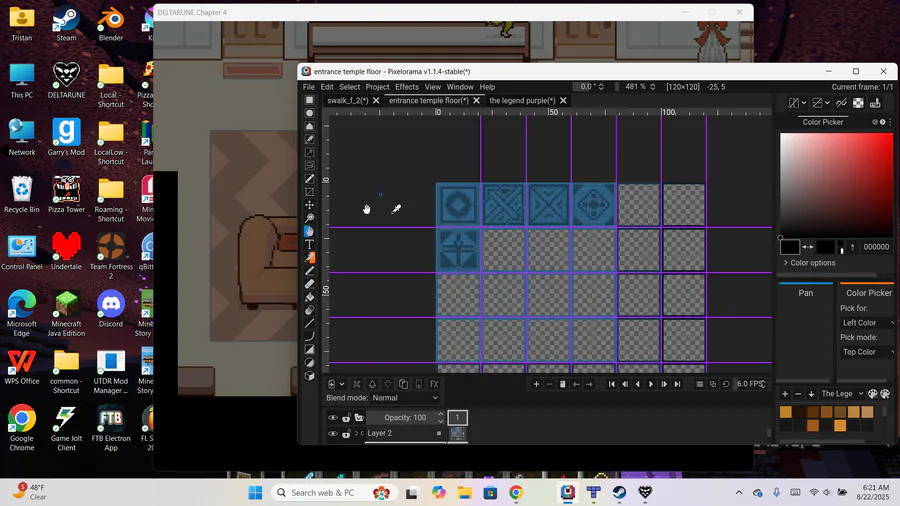Toggle the lock-all-layers icon in header
The image size is (900, 506).
tap(346, 418)
